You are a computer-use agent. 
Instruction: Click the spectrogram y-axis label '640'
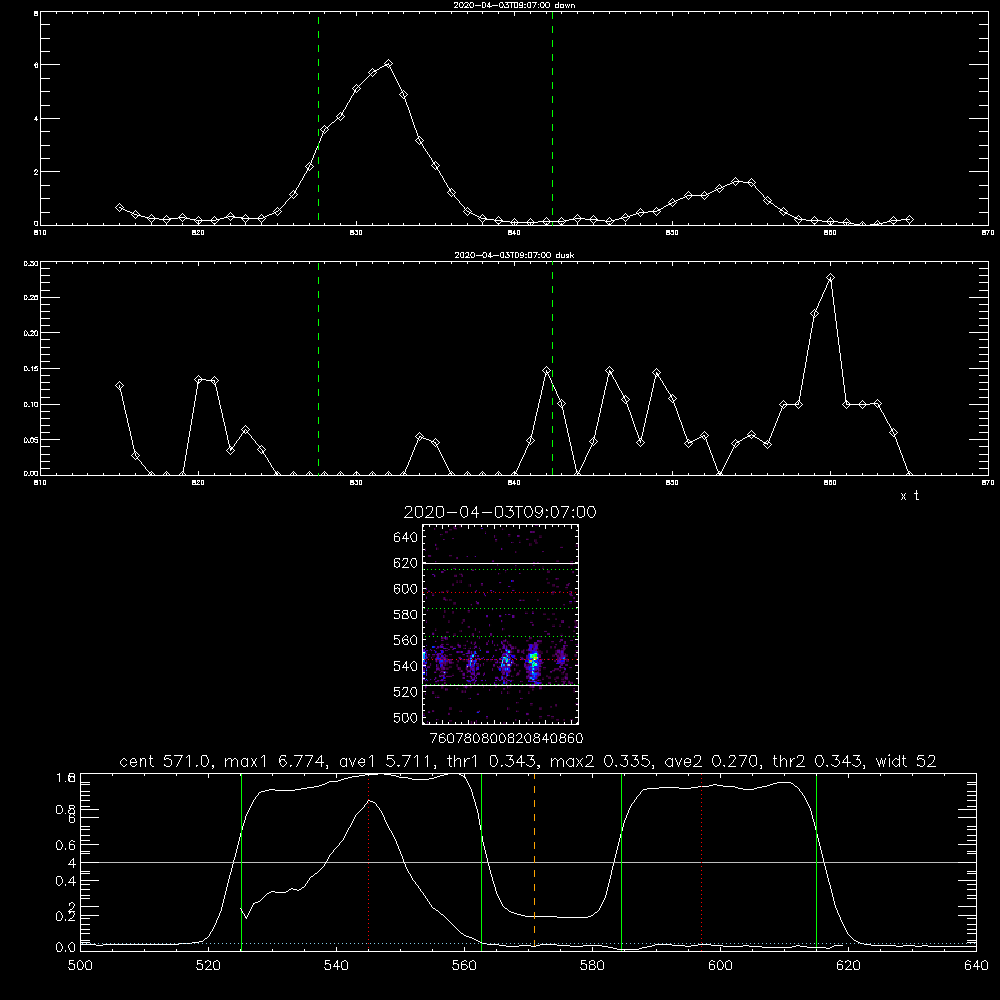pyautogui.click(x=406, y=538)
